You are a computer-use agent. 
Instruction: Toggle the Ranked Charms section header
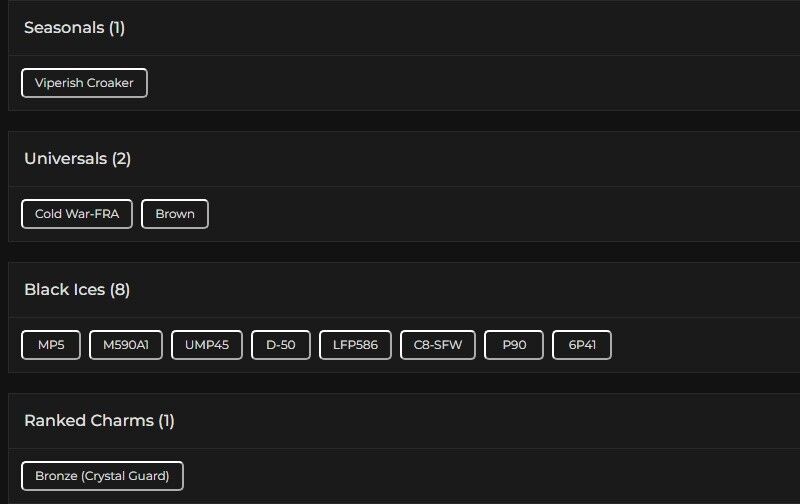[89, 421]
